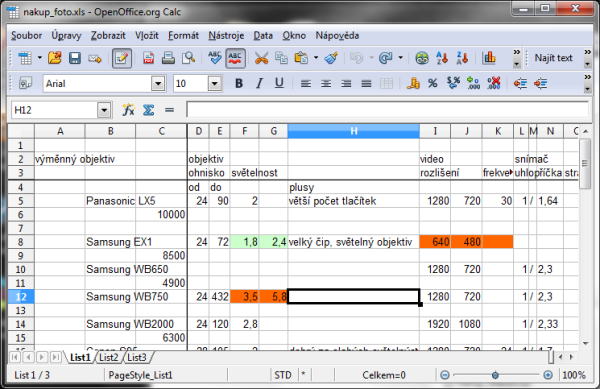Screen dimensions: 600x389
Task: Toggle Italic formatting
Action: click(259, 83)
